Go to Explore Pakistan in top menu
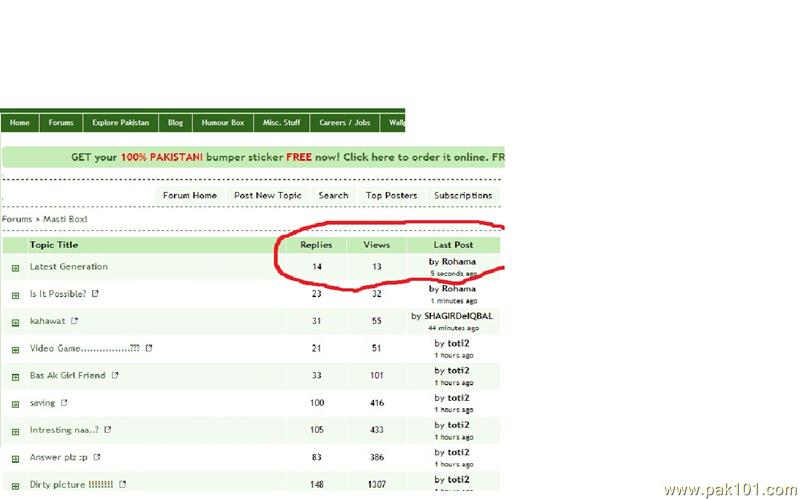The image size is (800, 500). (120, 122)
